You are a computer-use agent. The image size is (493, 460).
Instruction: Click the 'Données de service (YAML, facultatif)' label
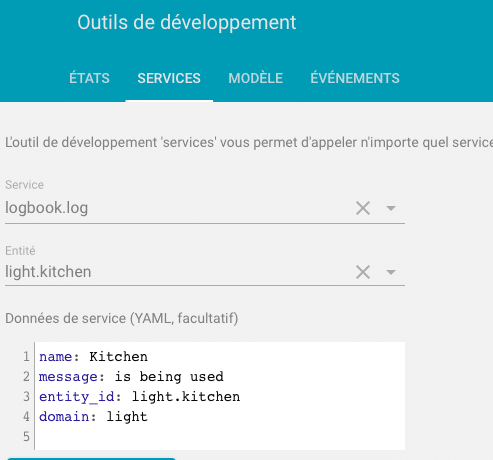coord(122,318)
